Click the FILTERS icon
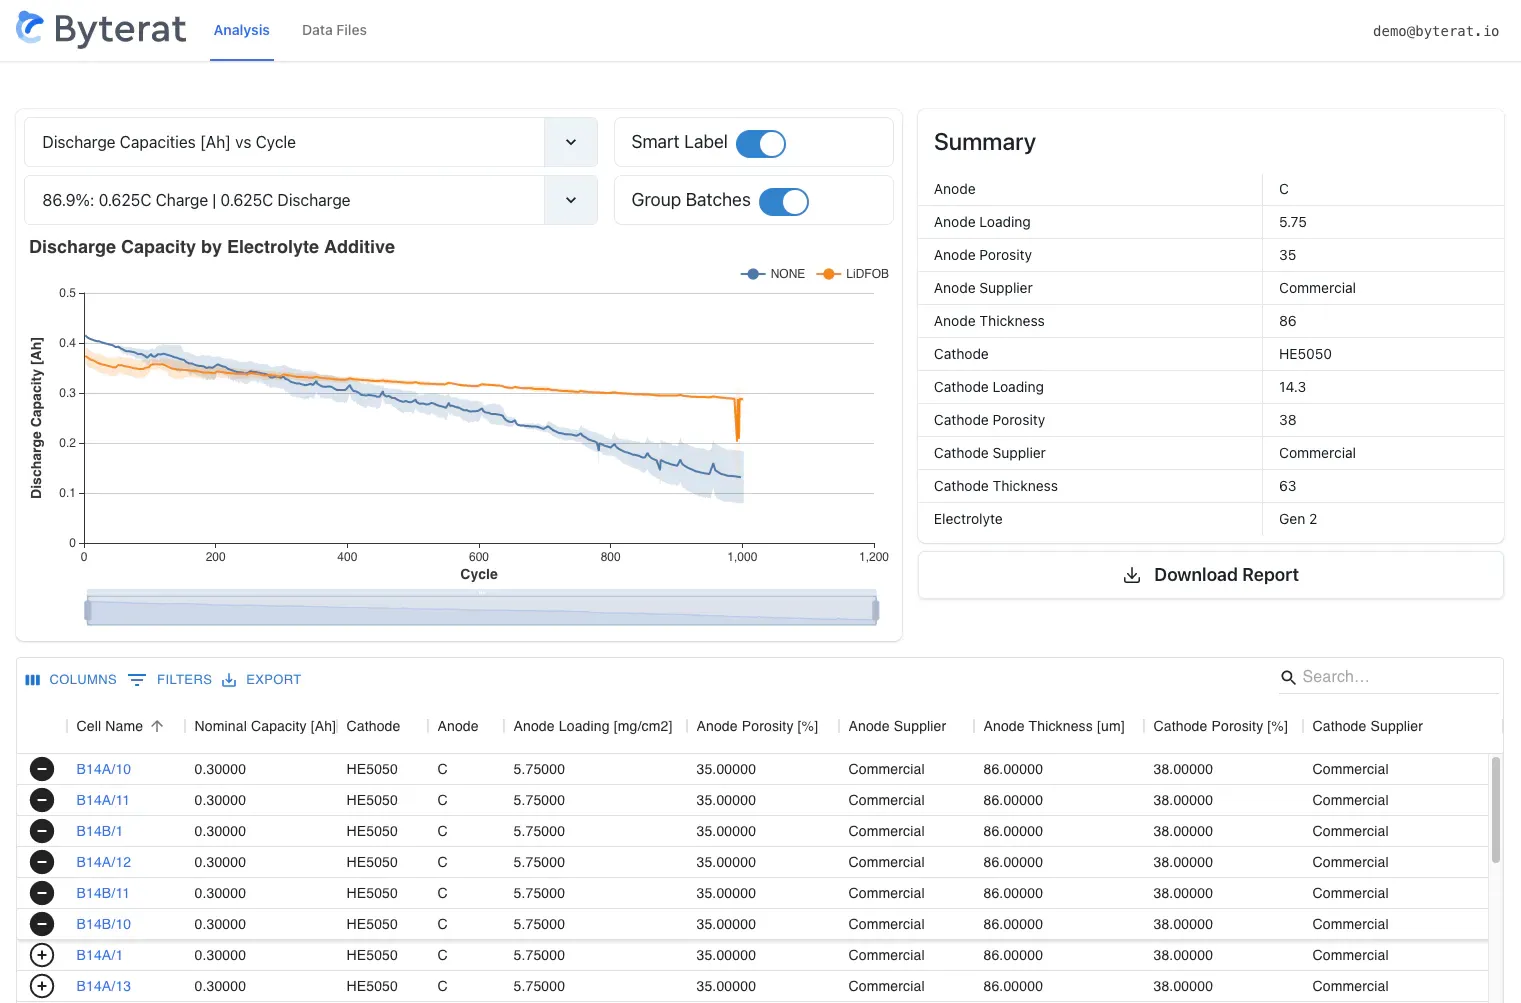 click(137, 679)
